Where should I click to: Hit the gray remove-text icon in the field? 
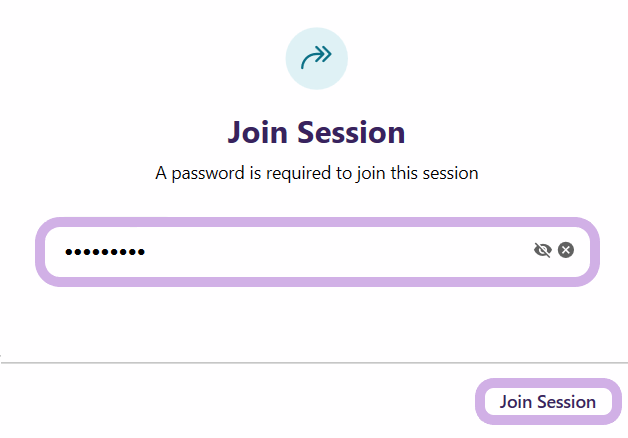click(566, 250)
